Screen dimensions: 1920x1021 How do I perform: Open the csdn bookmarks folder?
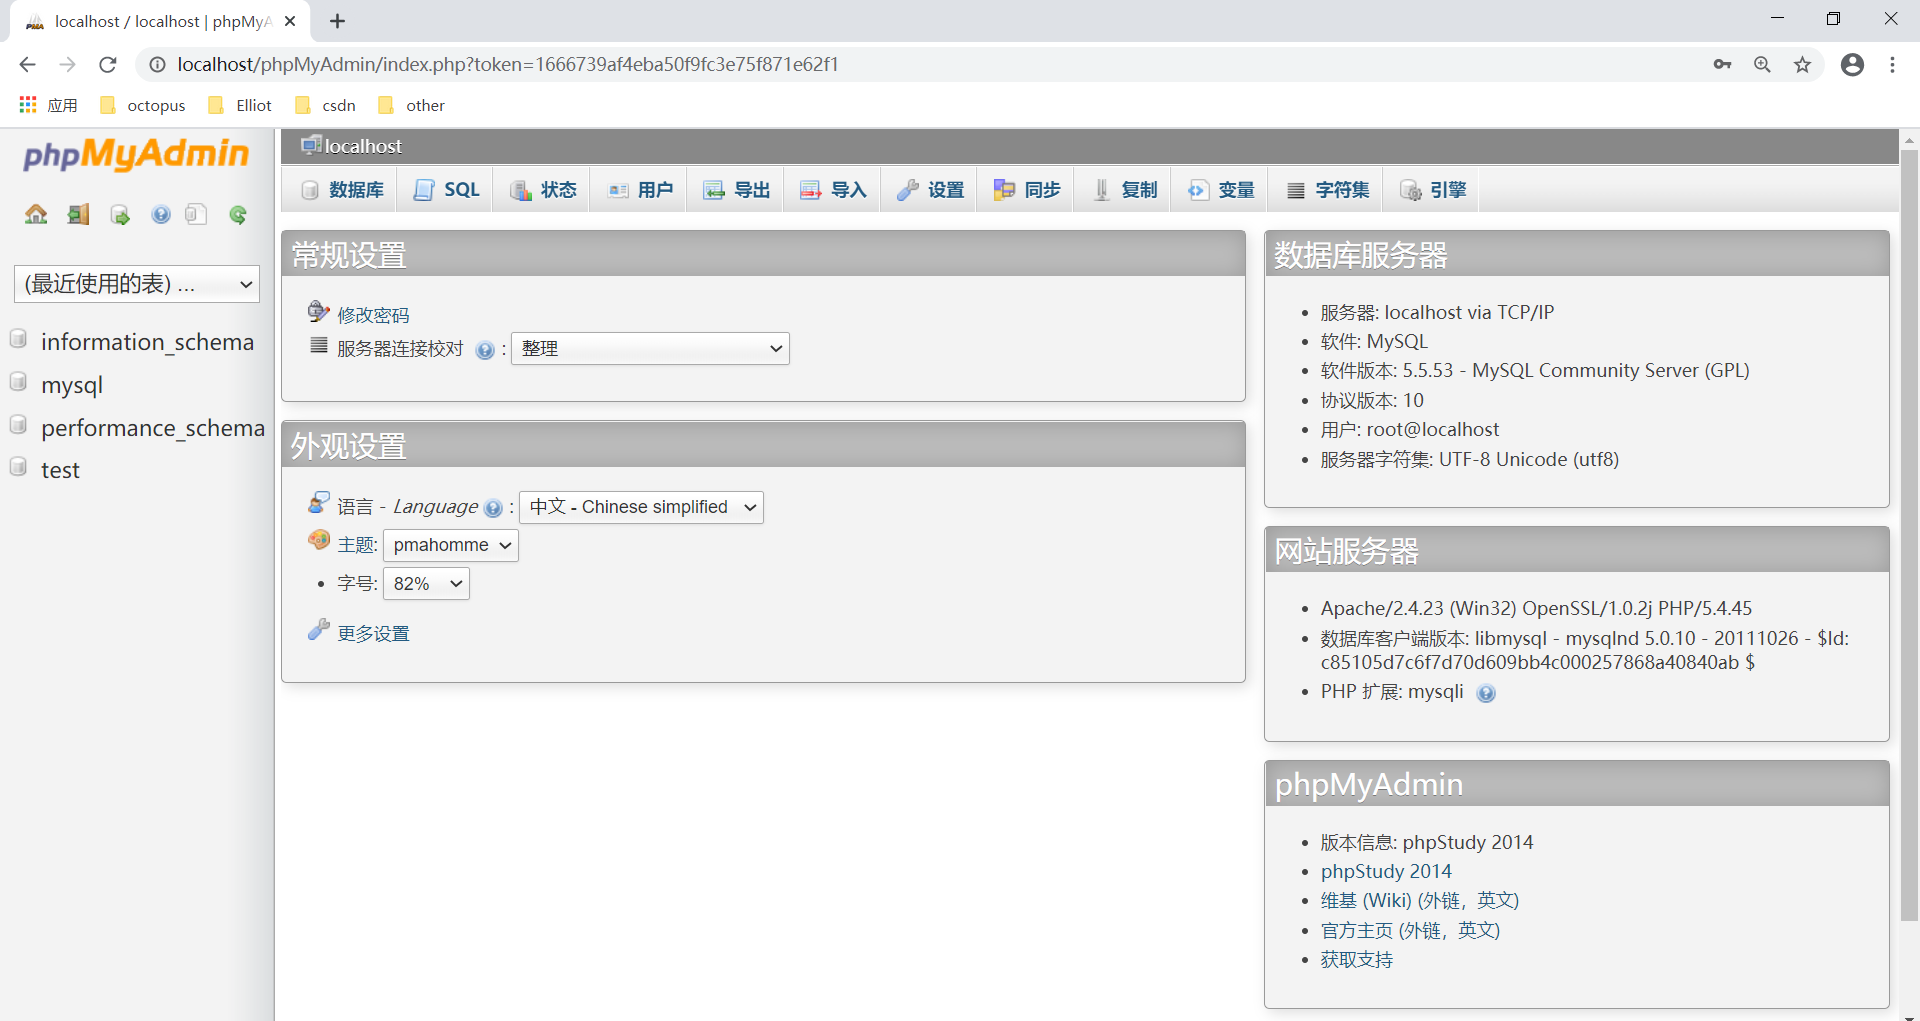pos(326,105)
